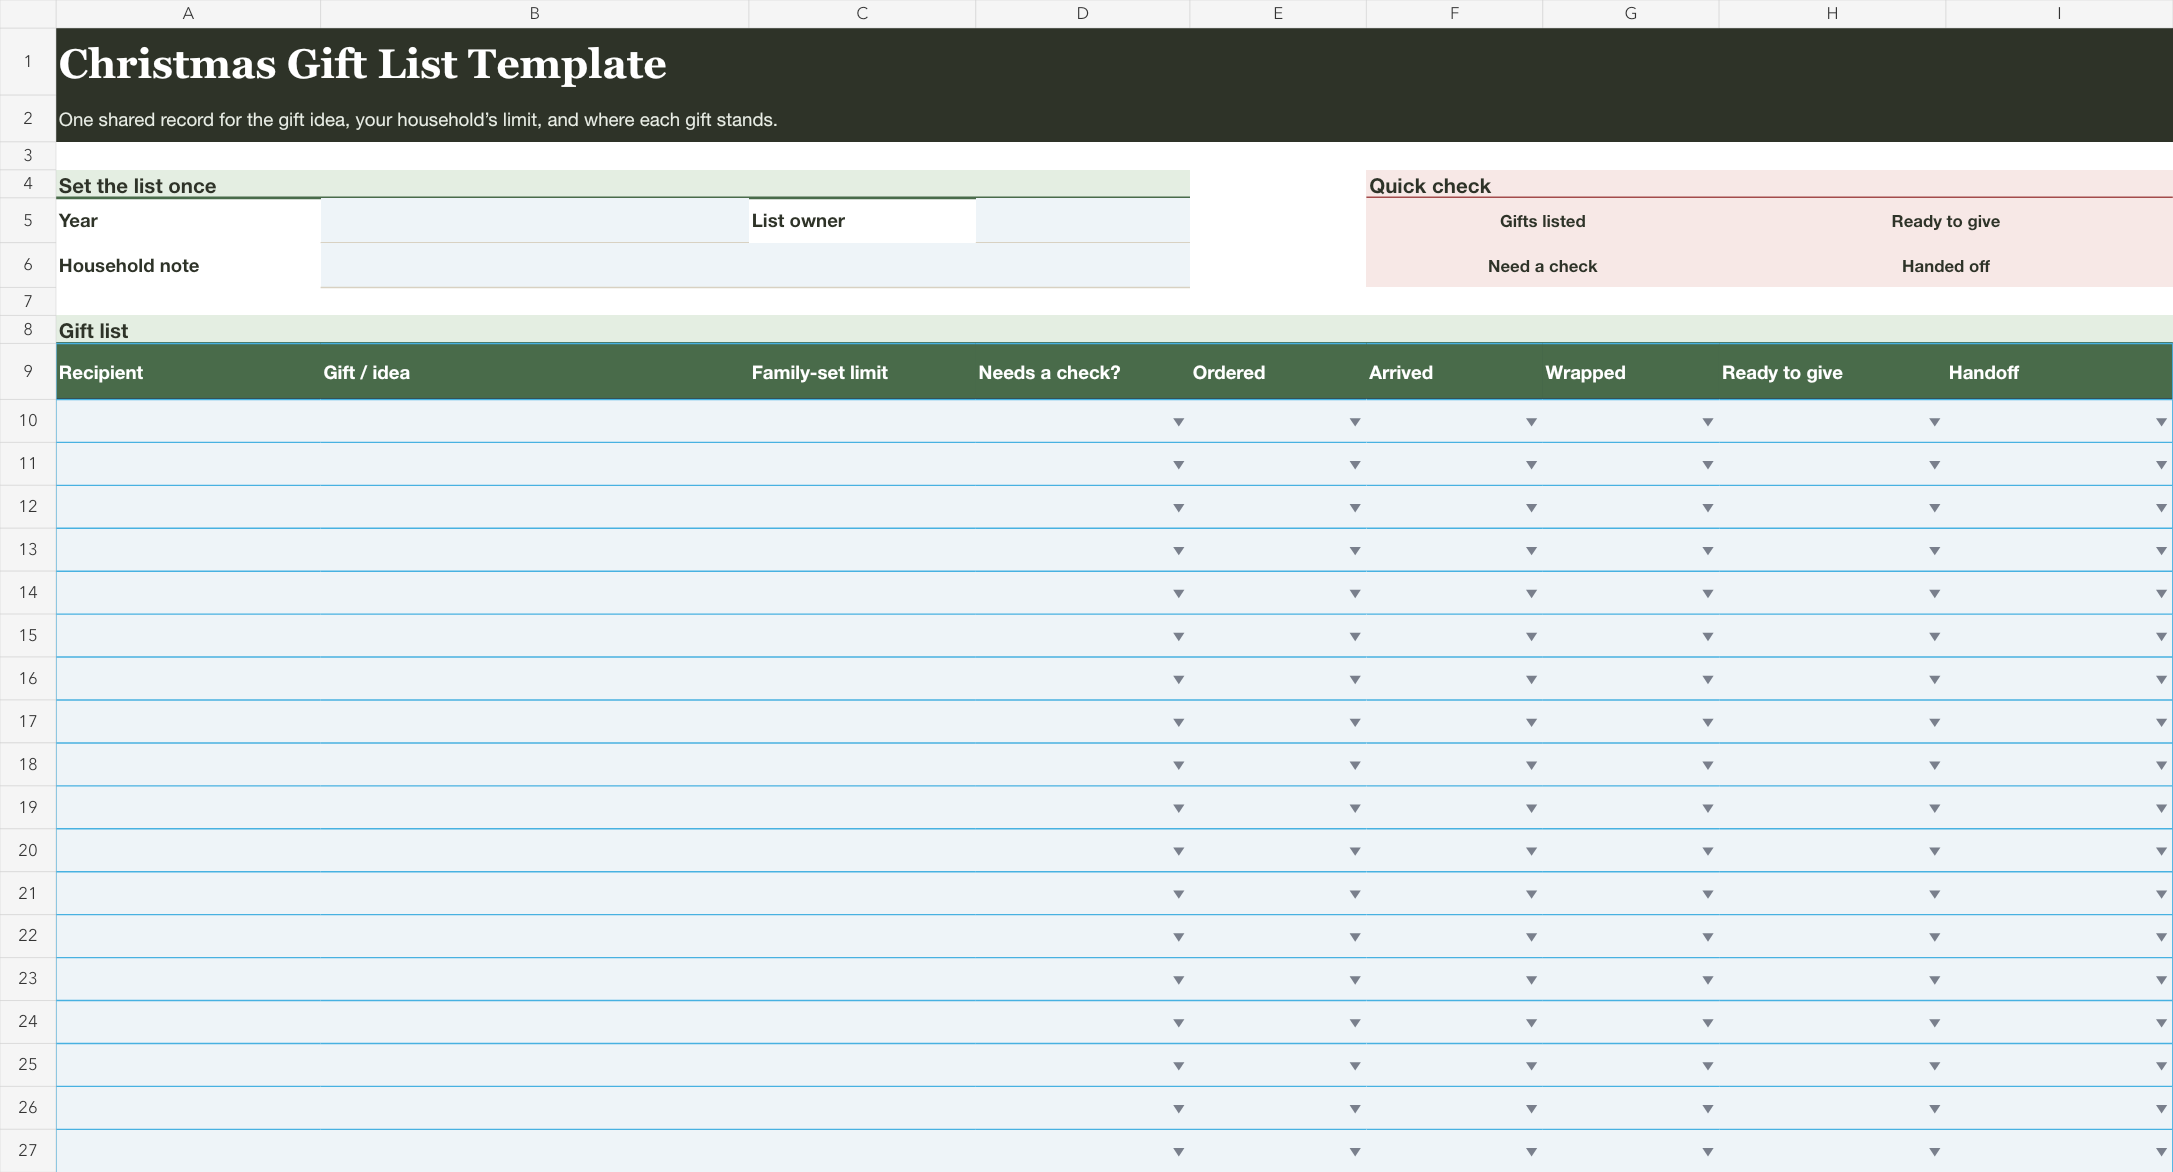Open the Handoff dropdown in row 15

[x=2161, y=637]
